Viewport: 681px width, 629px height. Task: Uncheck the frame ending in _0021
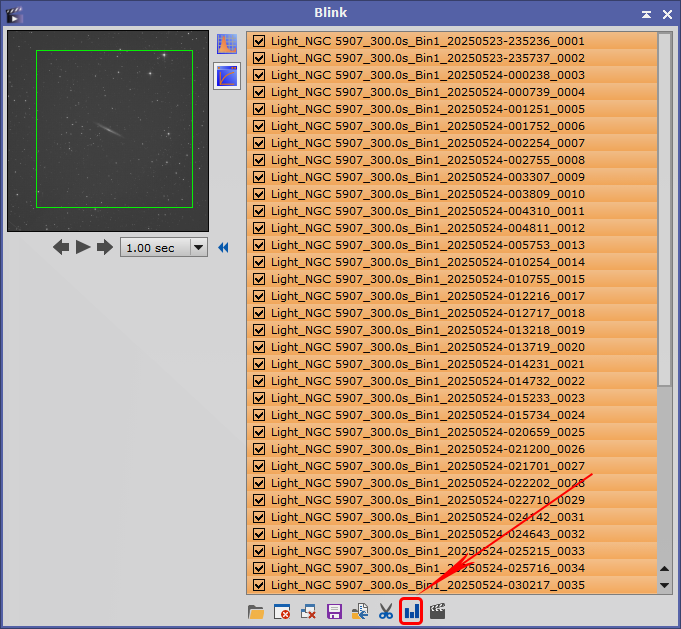point(259,364)
